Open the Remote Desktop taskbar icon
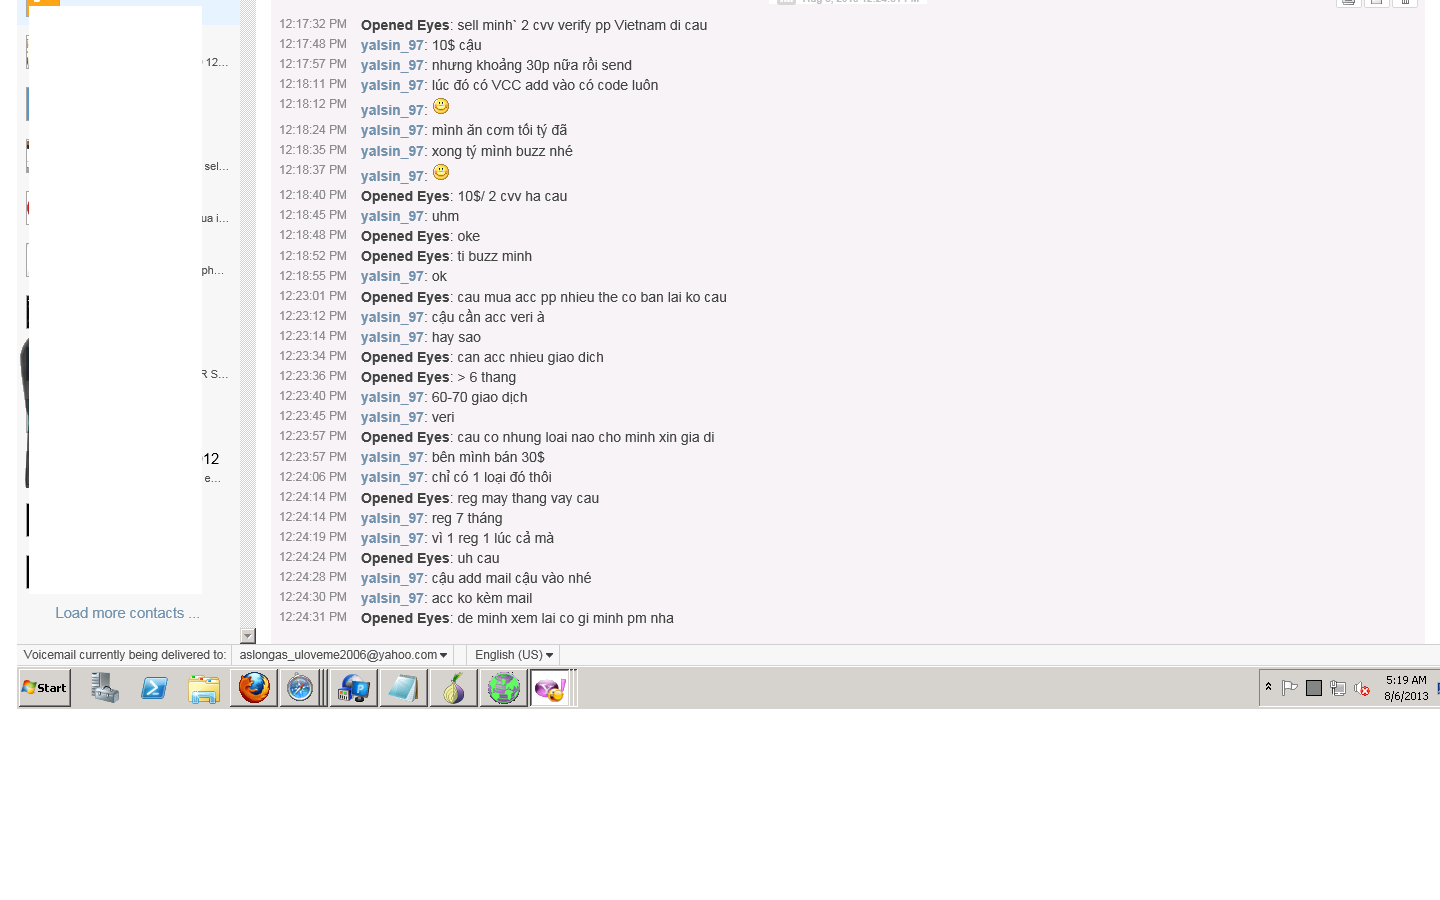Screen dimensions: 1440x900 pos(354,688)
